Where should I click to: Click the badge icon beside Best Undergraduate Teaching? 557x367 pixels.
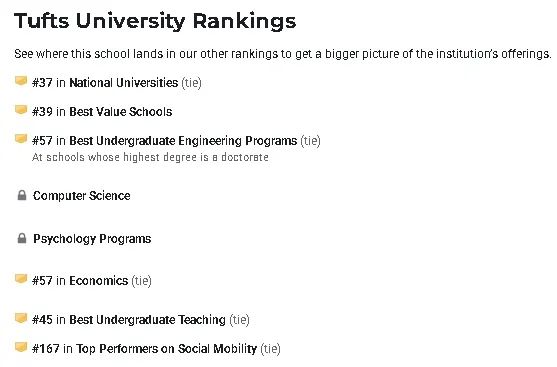coord(21,319)
